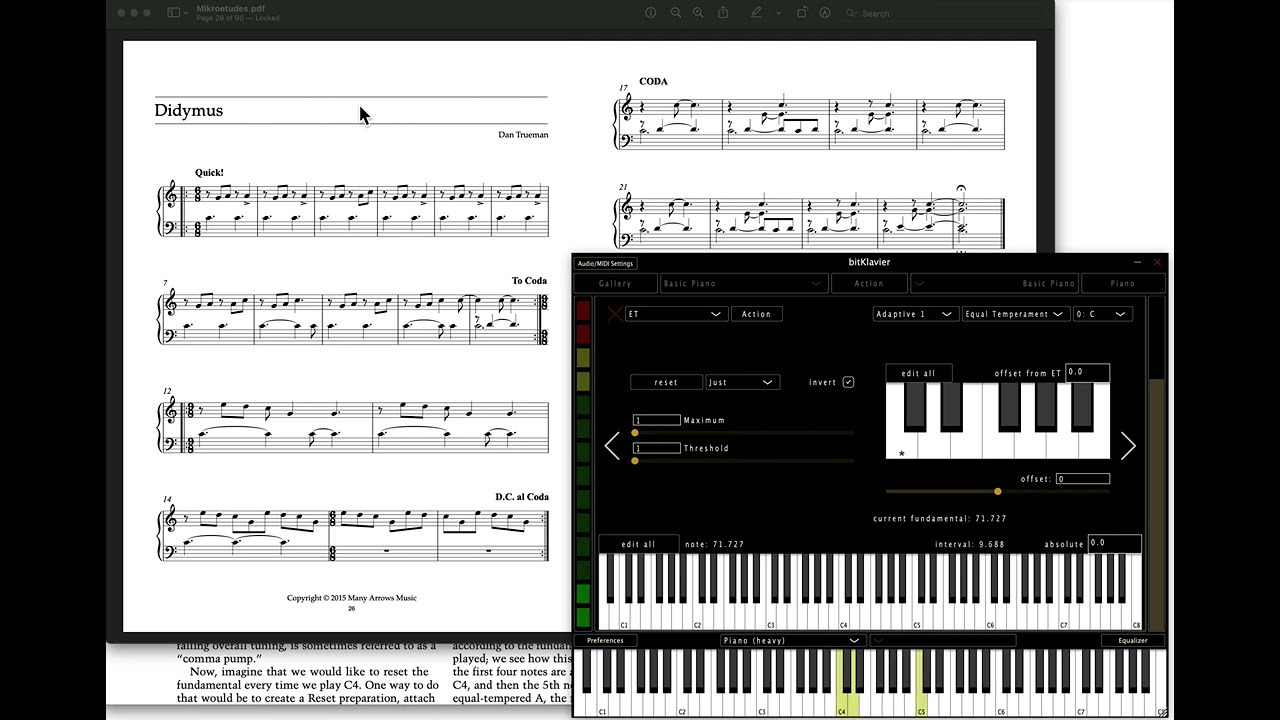The image size is (1280, 720).
Task: Adjust the Threshold slider
Action: coord(743,461)
